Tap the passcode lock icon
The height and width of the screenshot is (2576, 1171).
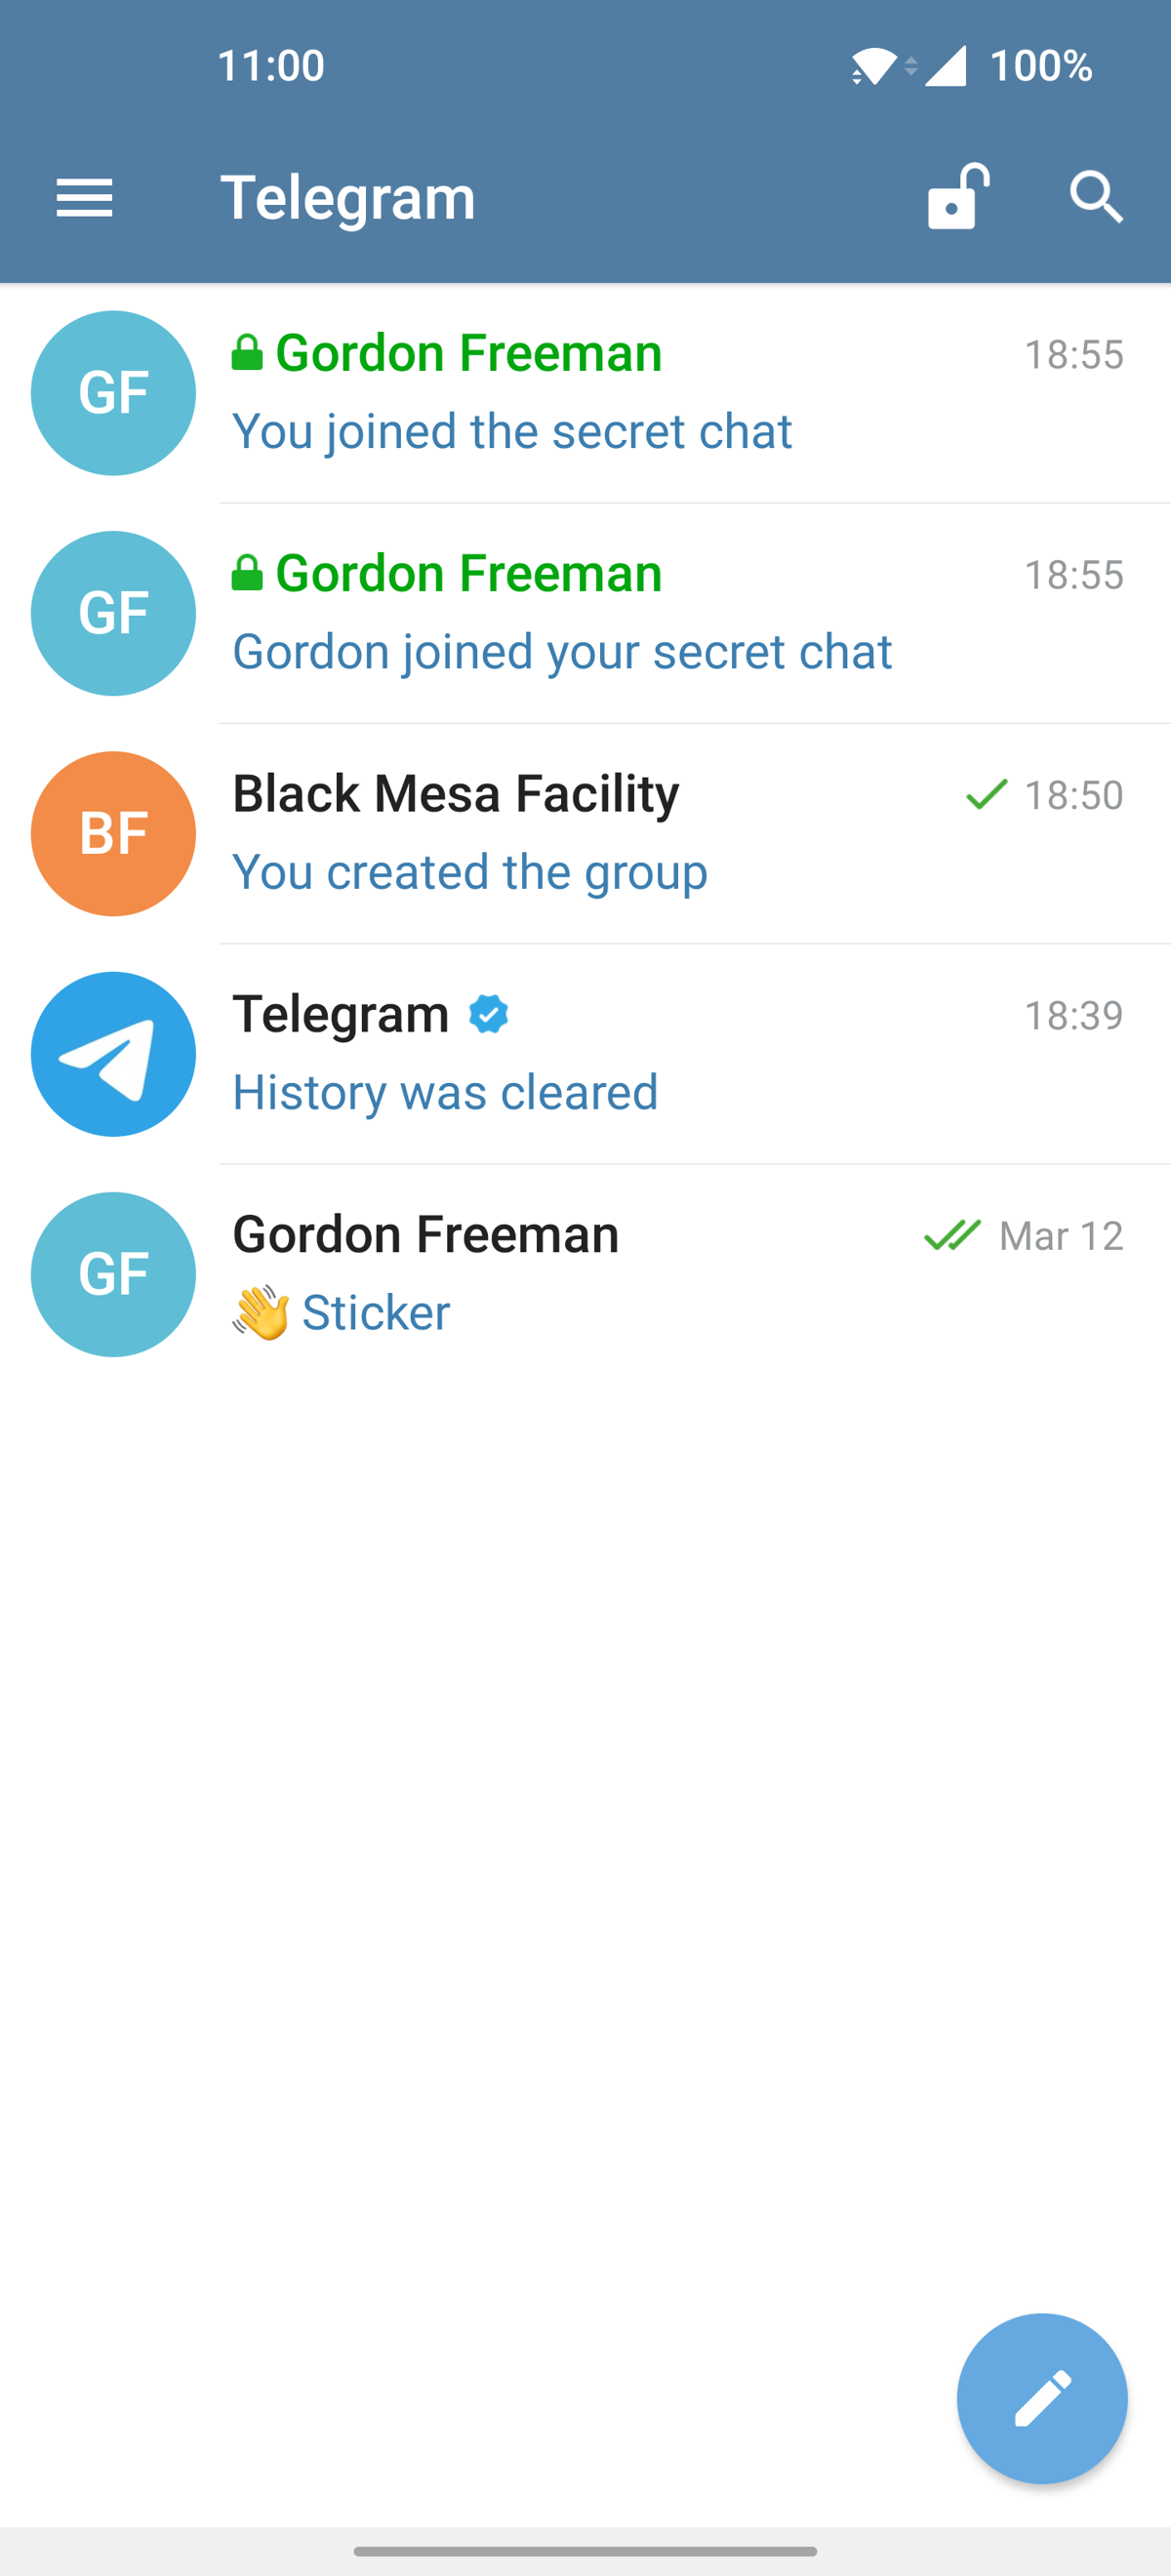957,197
